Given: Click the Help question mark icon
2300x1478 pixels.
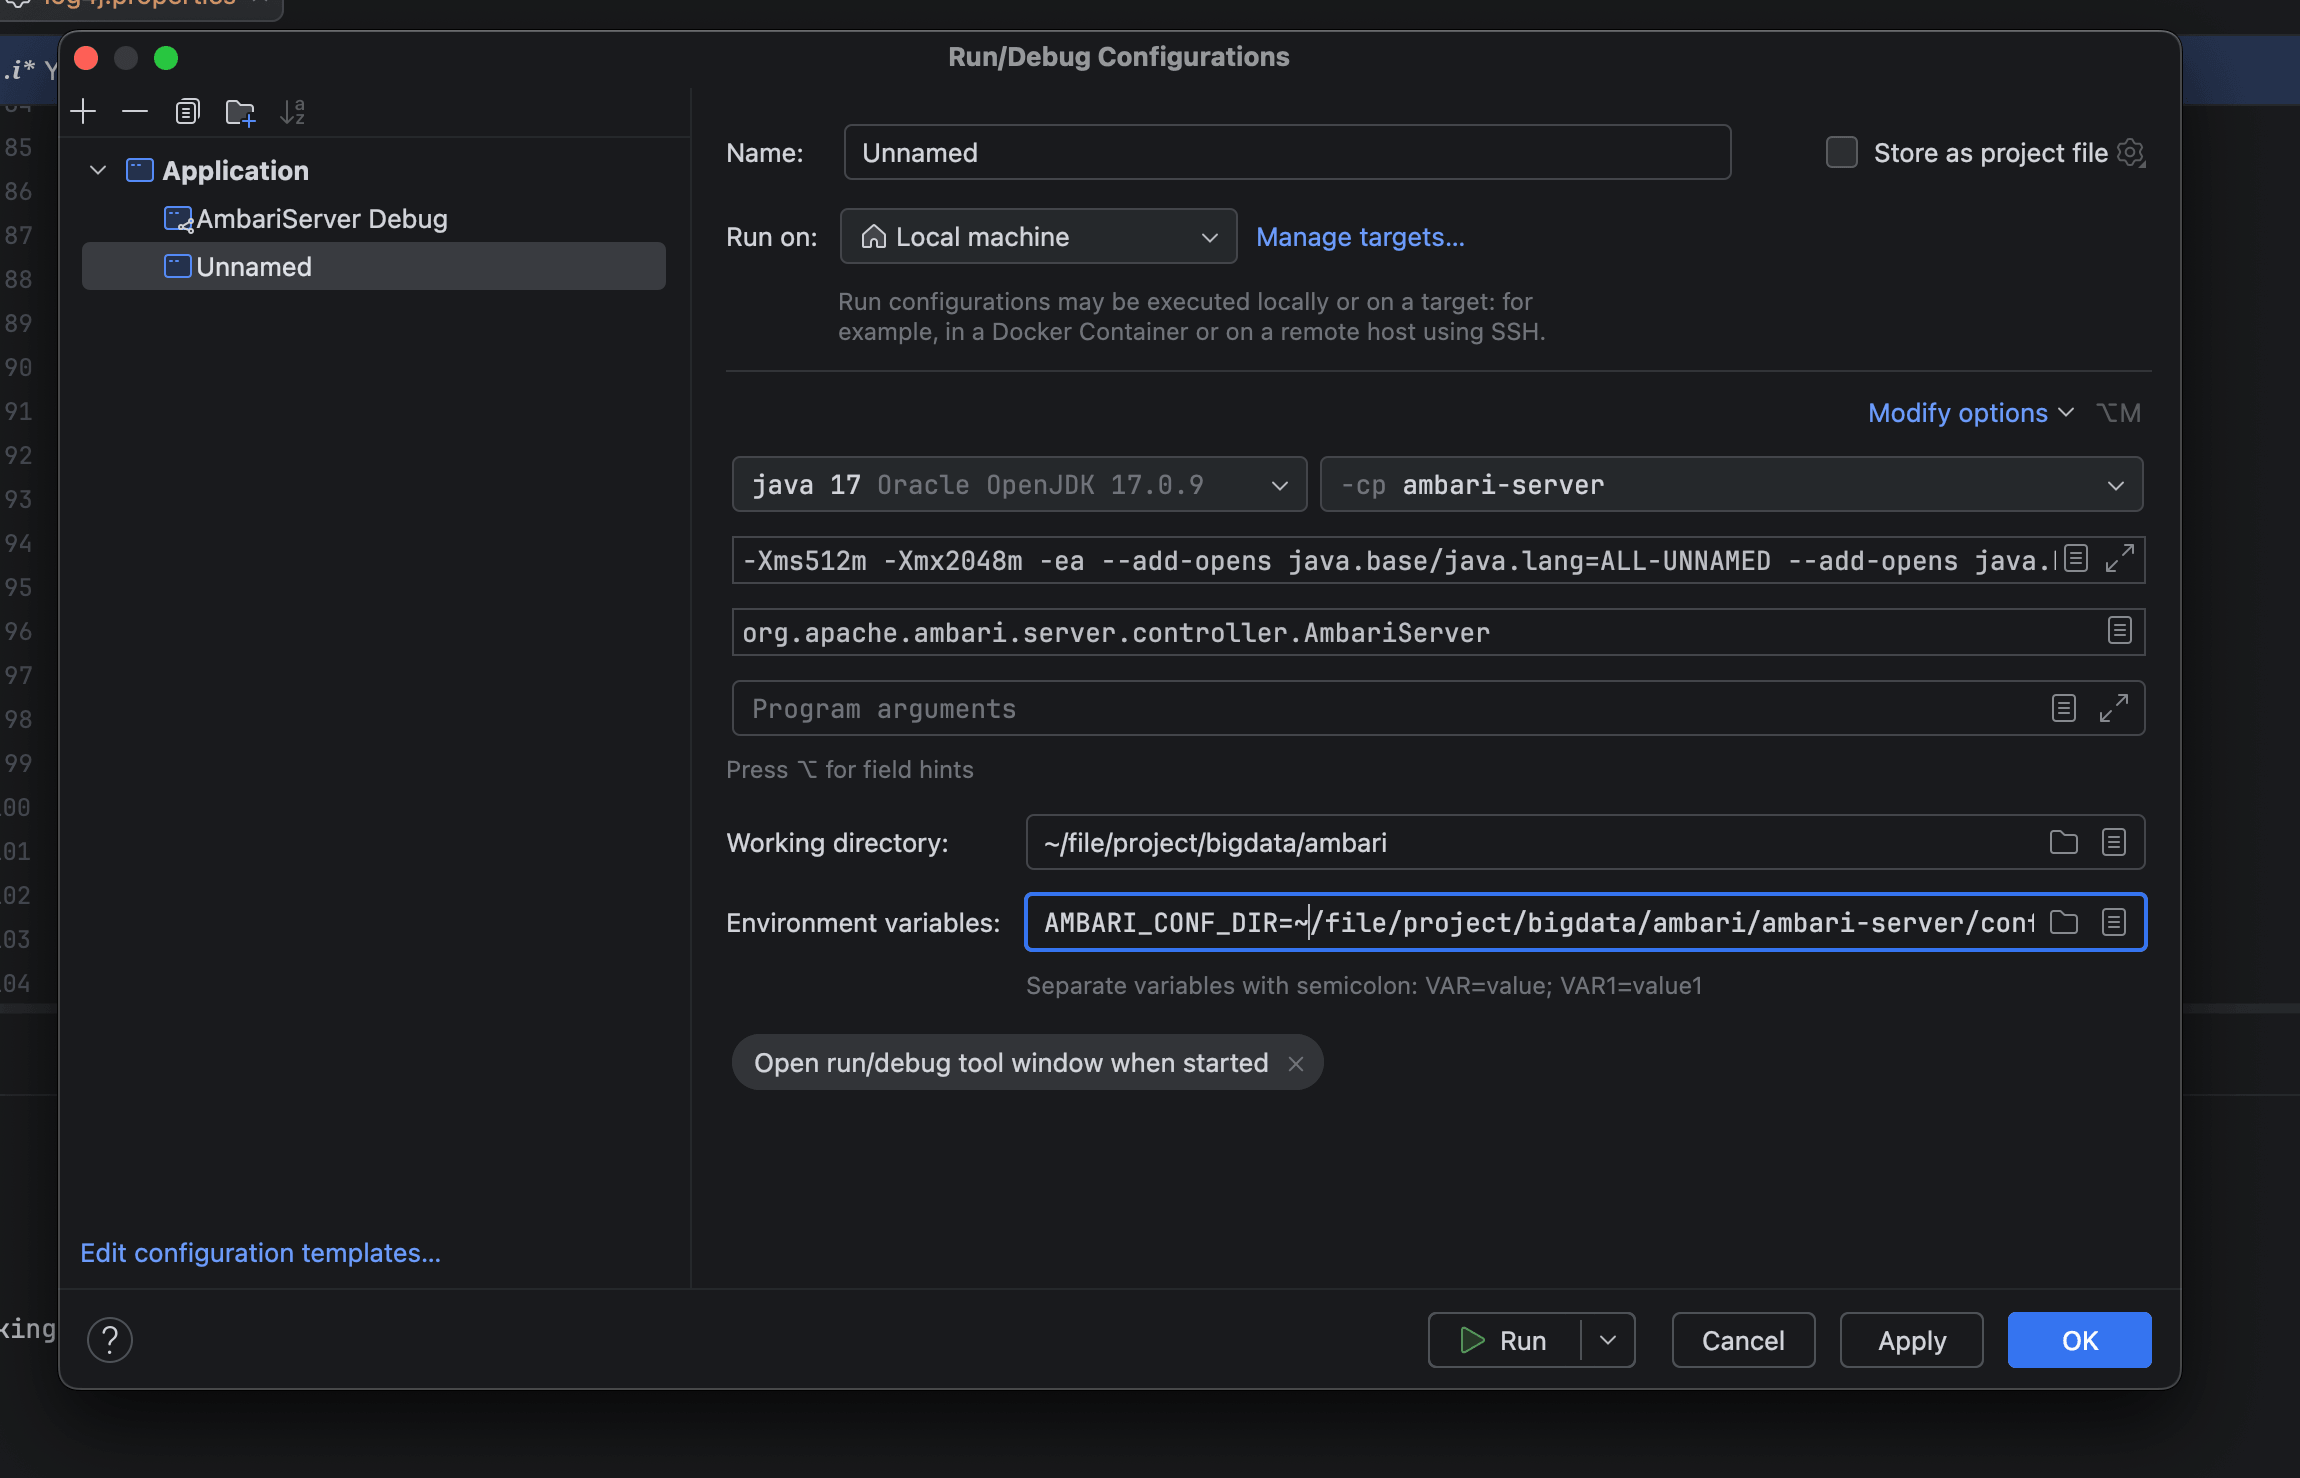Looking at the screenshot, I should [110, 1340].
